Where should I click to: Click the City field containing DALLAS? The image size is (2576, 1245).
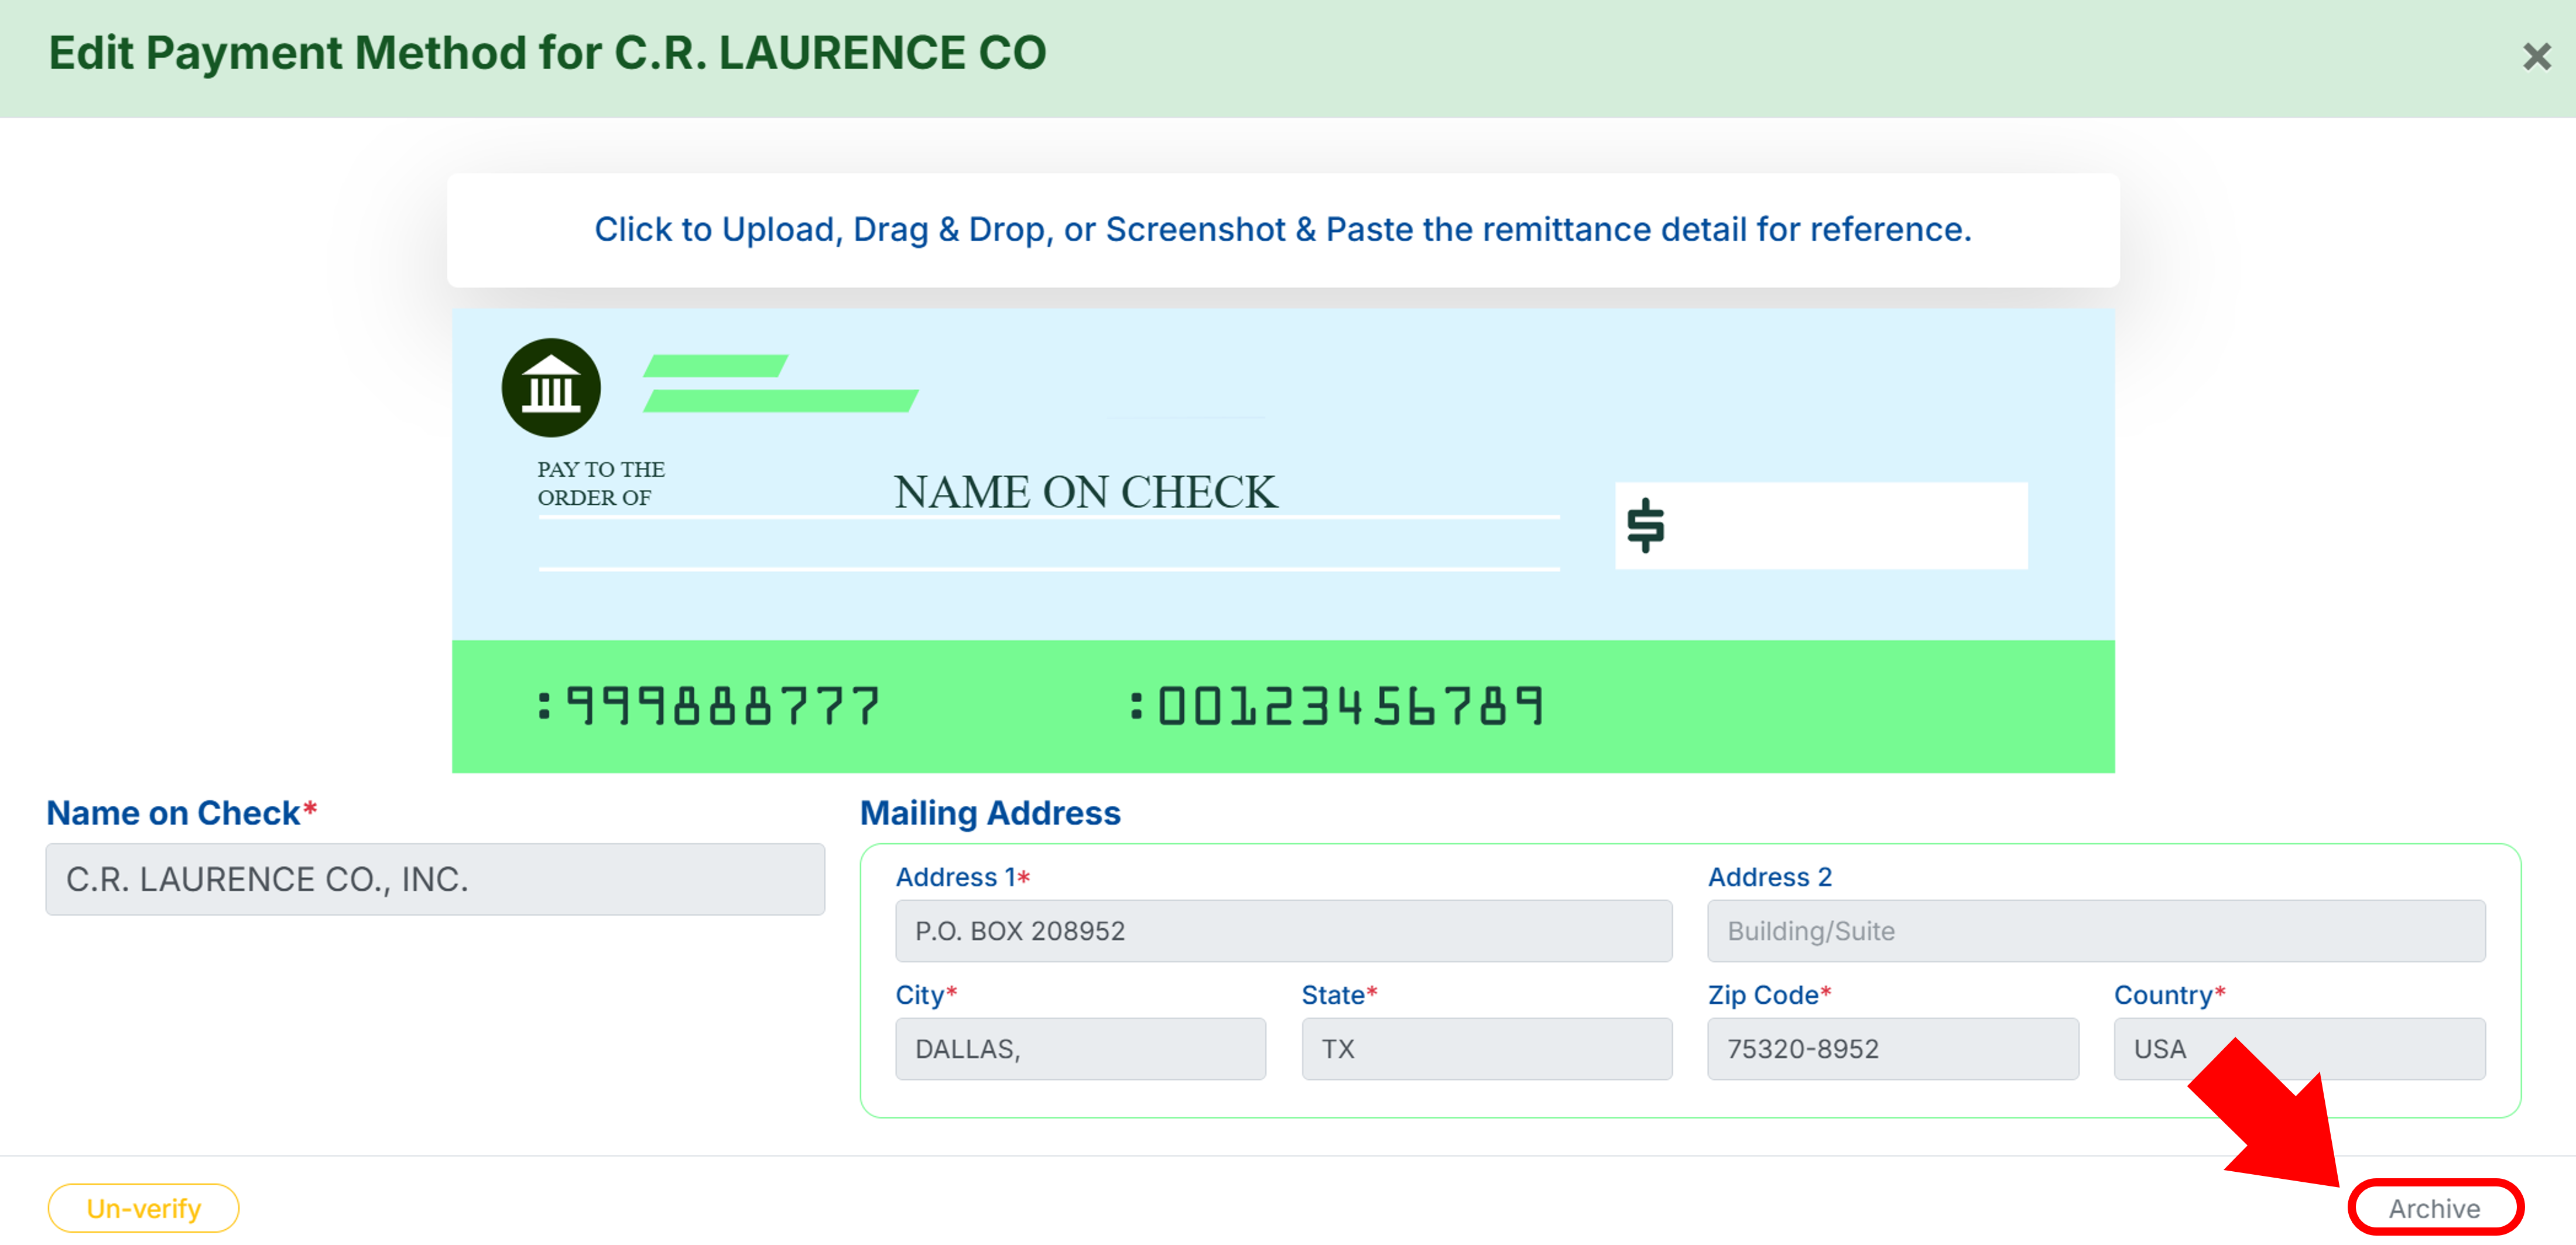tap(1080, 1049)
